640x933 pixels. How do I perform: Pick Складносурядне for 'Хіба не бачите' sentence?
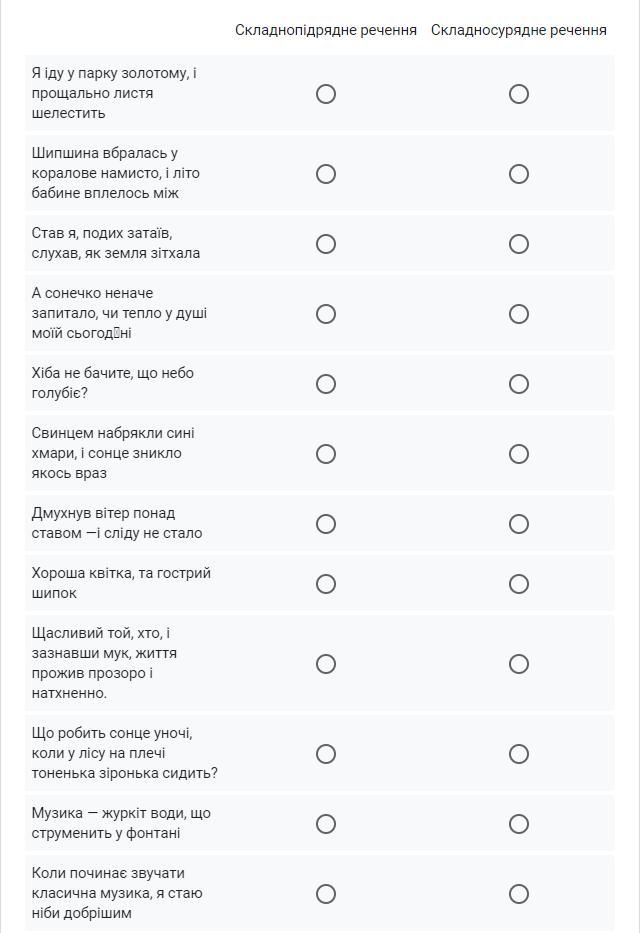tap(519, 384)
